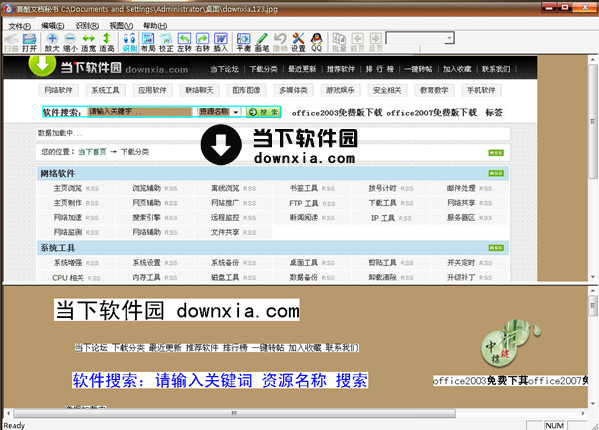Click the 下载工具 category link
This screenshot has width=599, height=430.
point(382,203)
